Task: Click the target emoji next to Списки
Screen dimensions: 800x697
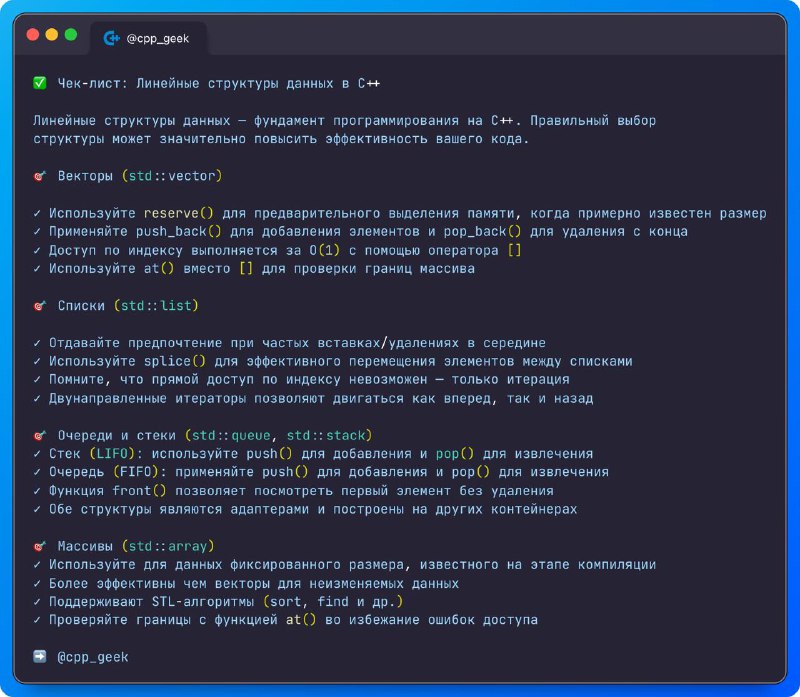Action: point(39,306)
